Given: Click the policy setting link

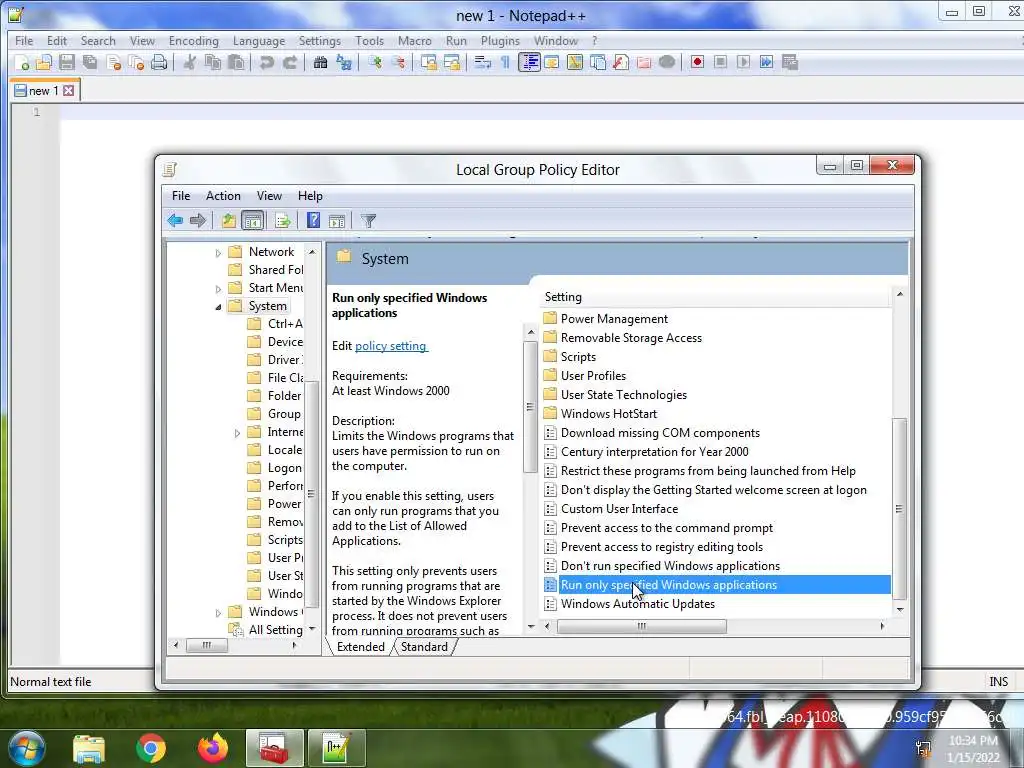Looking at the screenshot, I should (x=391, y=346).
